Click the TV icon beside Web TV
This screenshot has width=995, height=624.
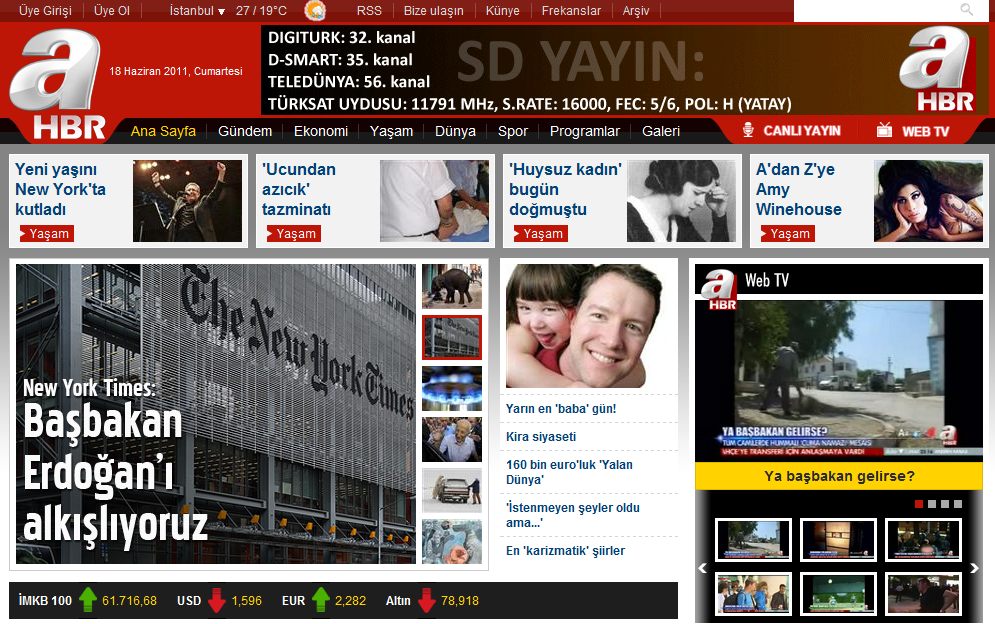(x=885, y=130)
